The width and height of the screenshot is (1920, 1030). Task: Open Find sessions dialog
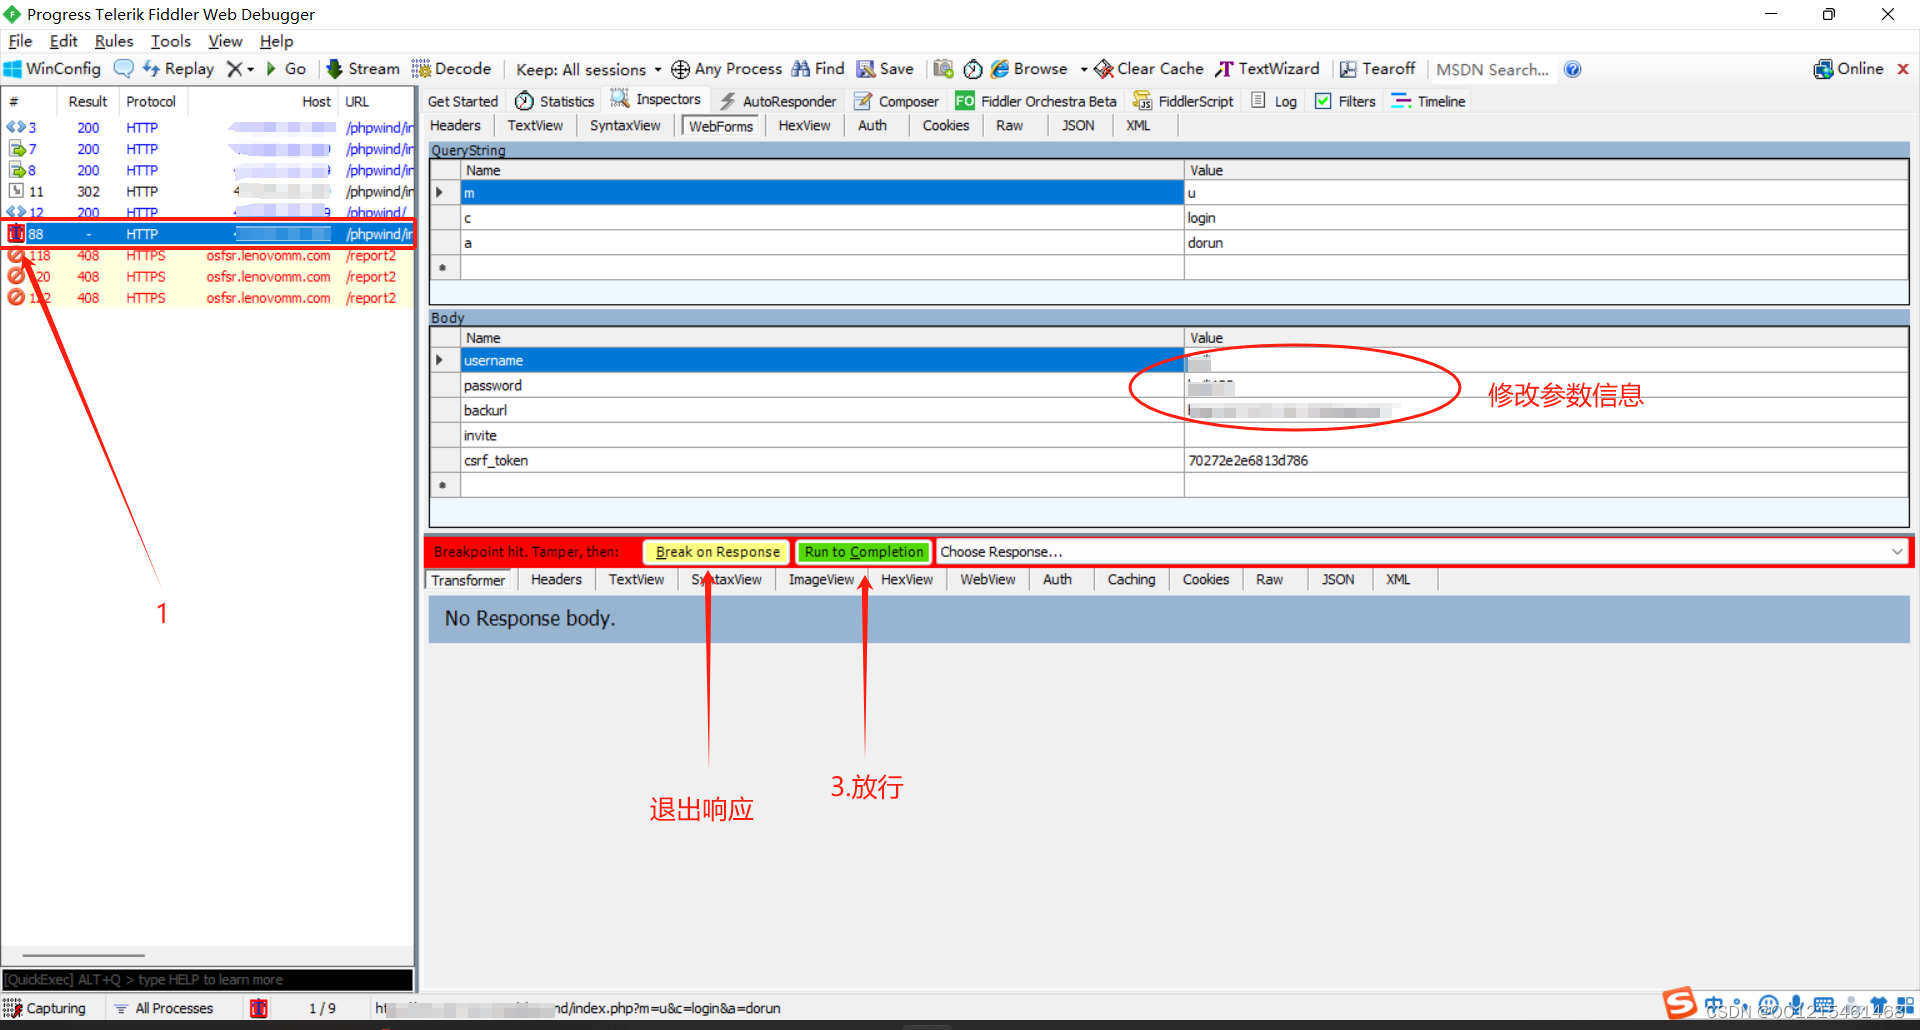(x=818, y=69)
